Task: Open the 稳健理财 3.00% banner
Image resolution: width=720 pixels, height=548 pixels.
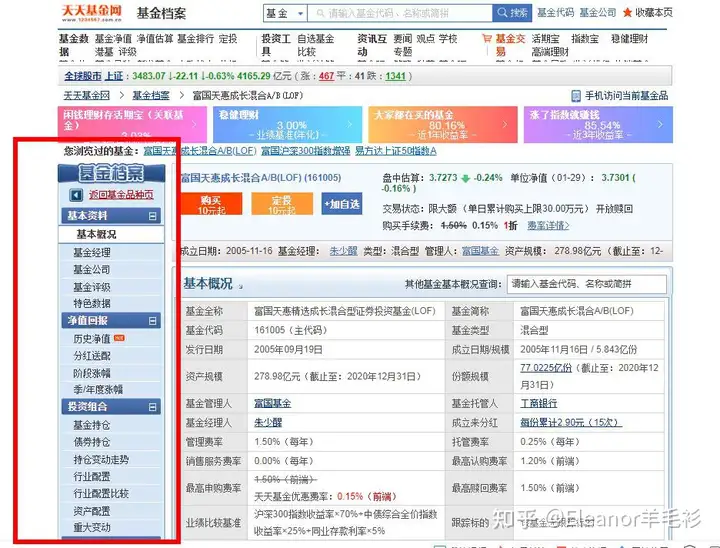Action: [287, 124]
